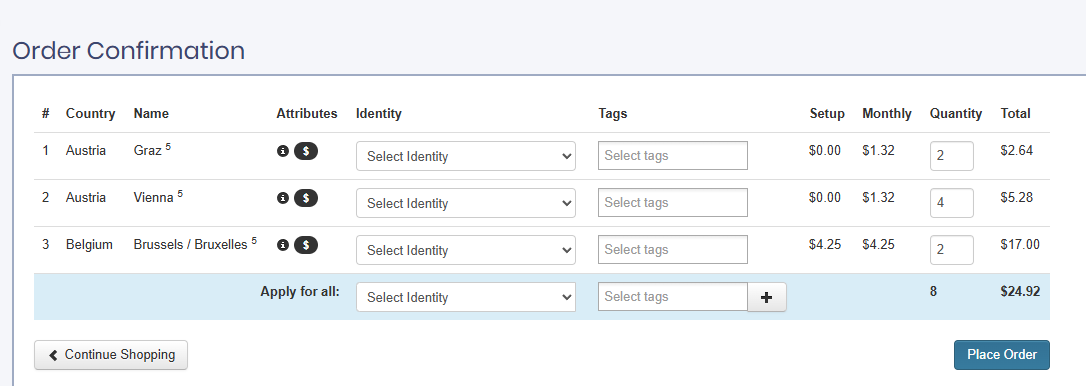
Task: Click the Belgium country cell
Action: click(89, 245)
